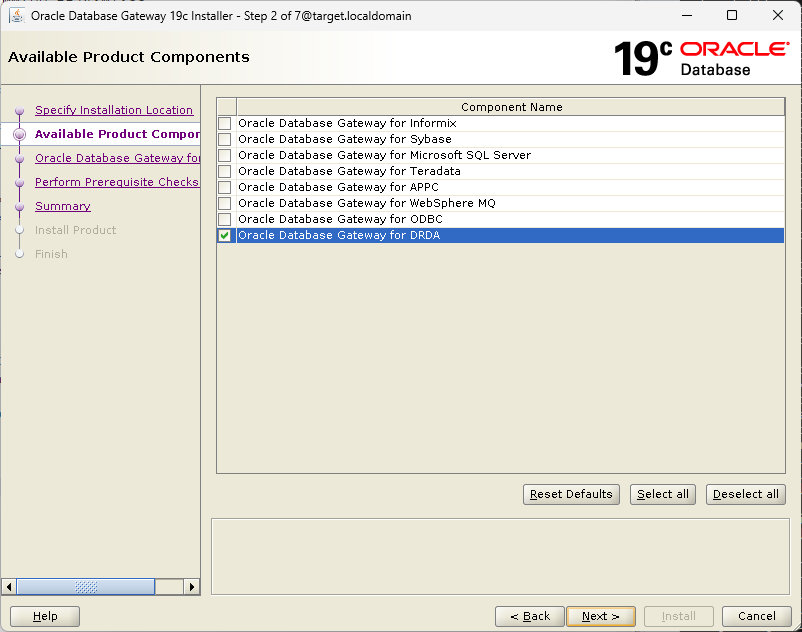This screenshot has height=632, width=802.
Task: Select the 'Oracle Database Gateway for ODBC' row text
Action: pyautogui.click(x=340, y=219)
